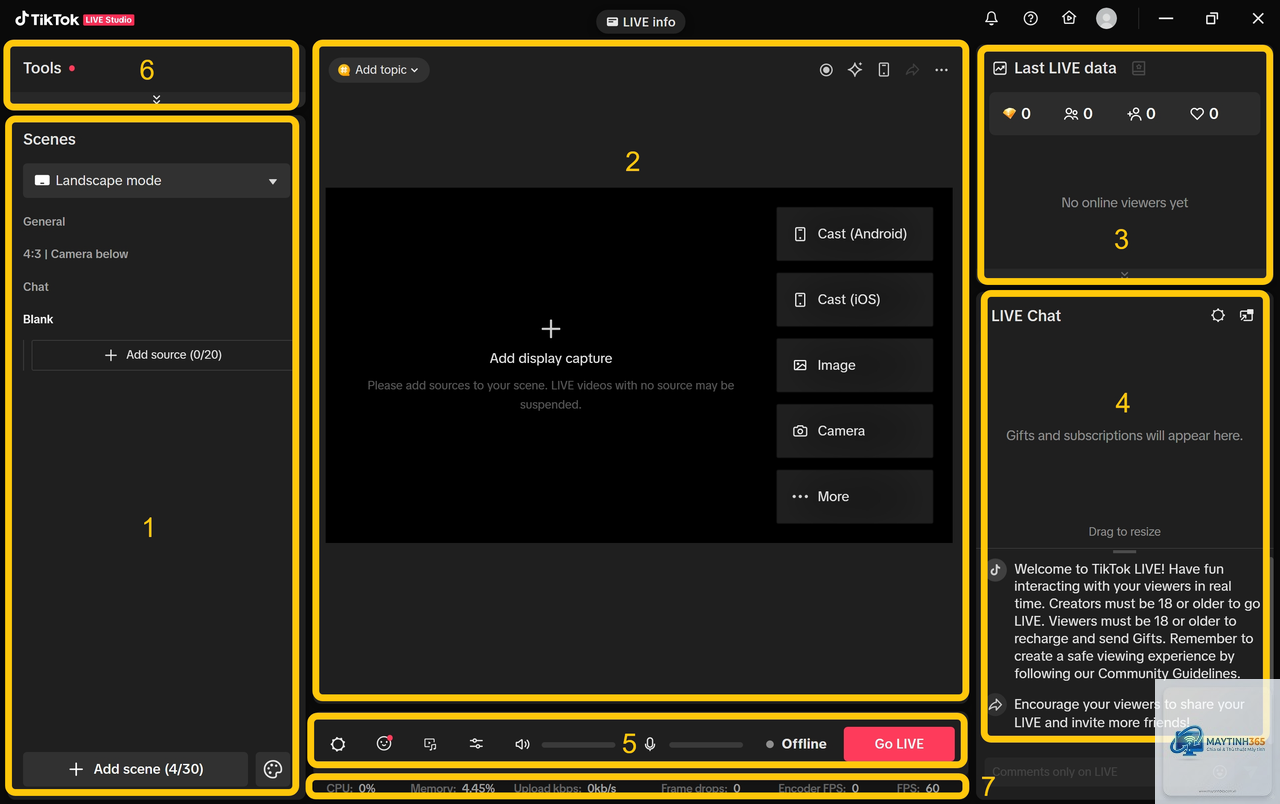Mute the speaker volume icon
The image size is (1280, 804).
tap(522, 744)
